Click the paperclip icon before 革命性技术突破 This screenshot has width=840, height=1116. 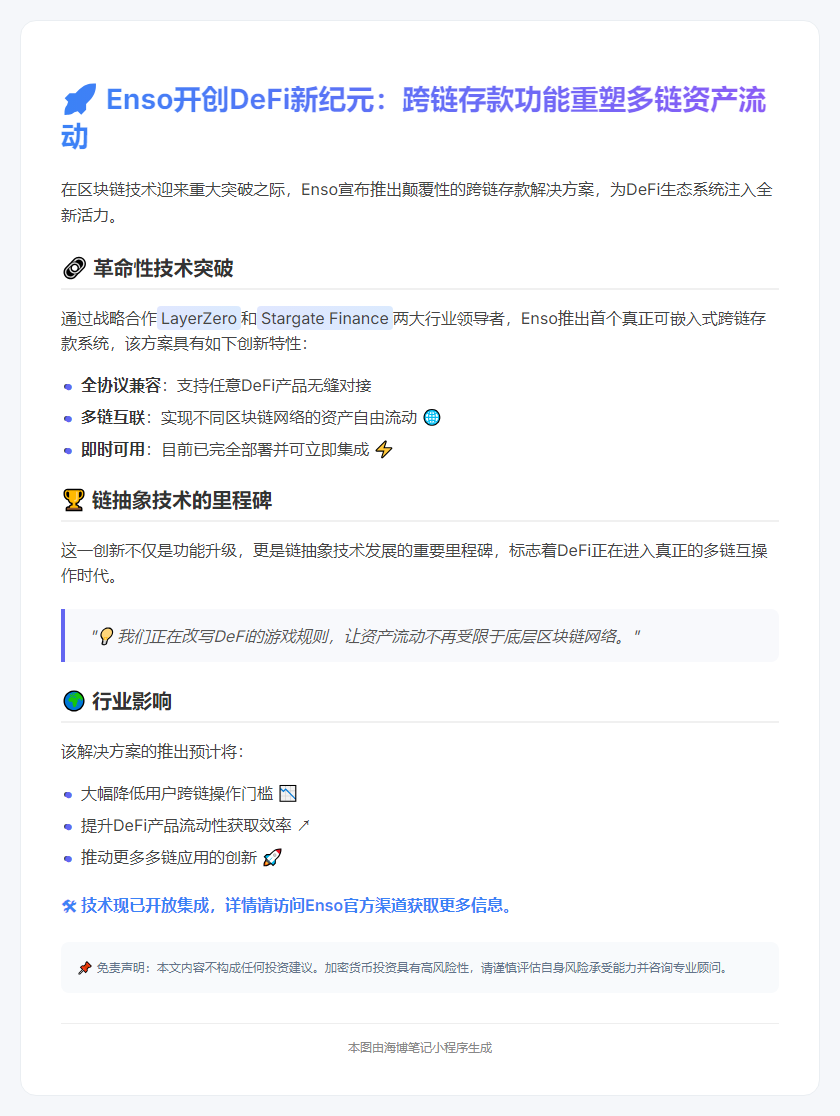[x=74, y=268]
